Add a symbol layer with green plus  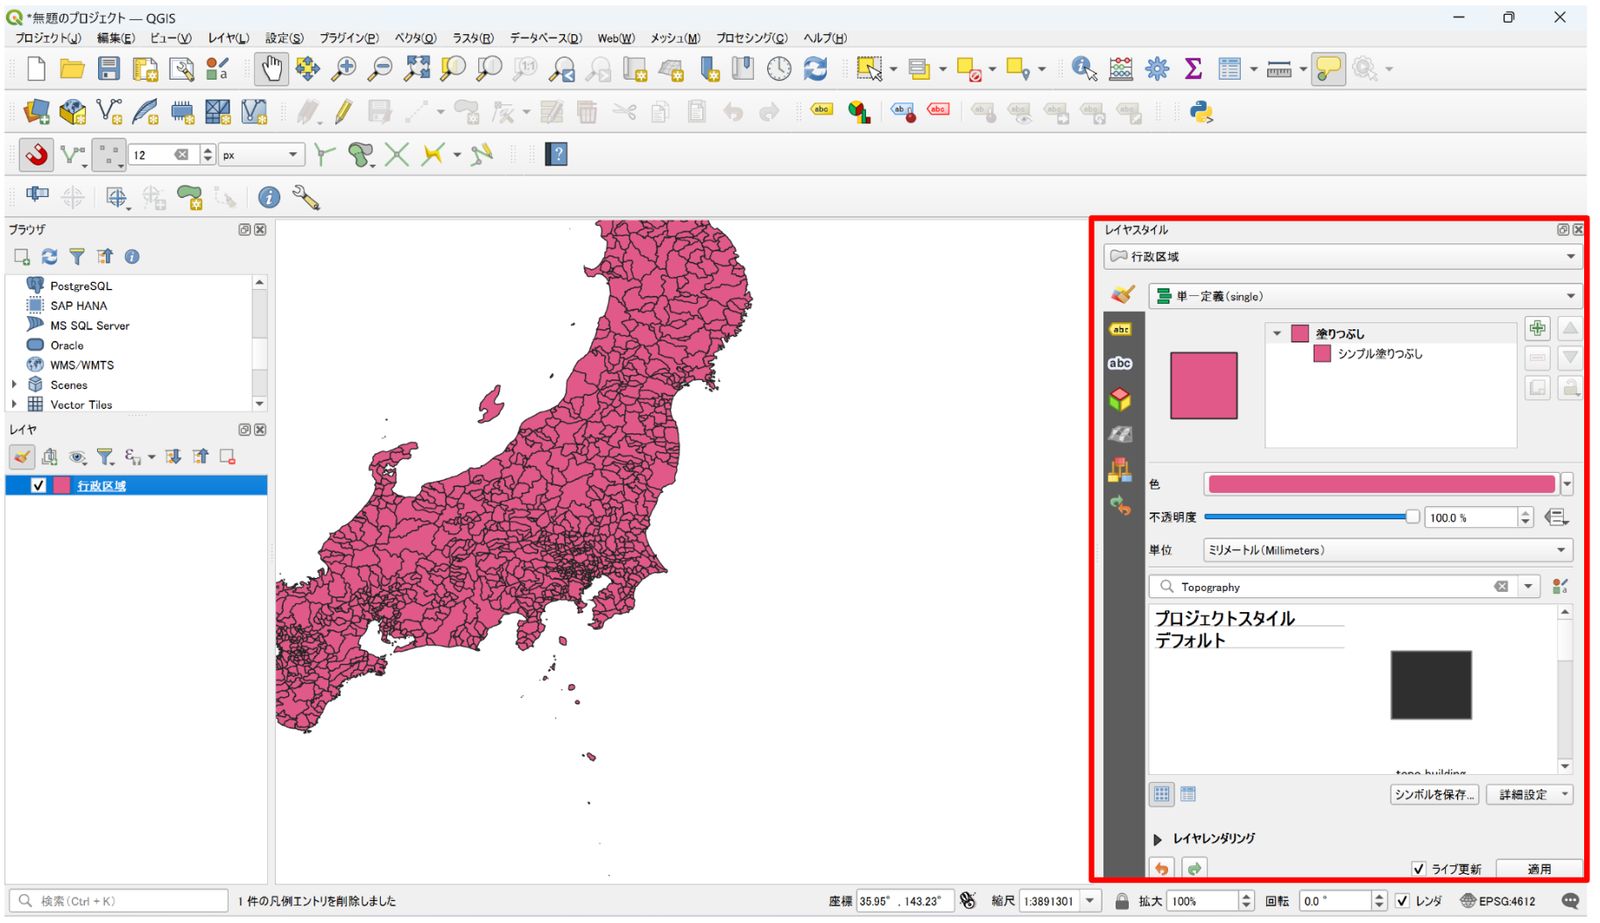[x=1538, y=328]
